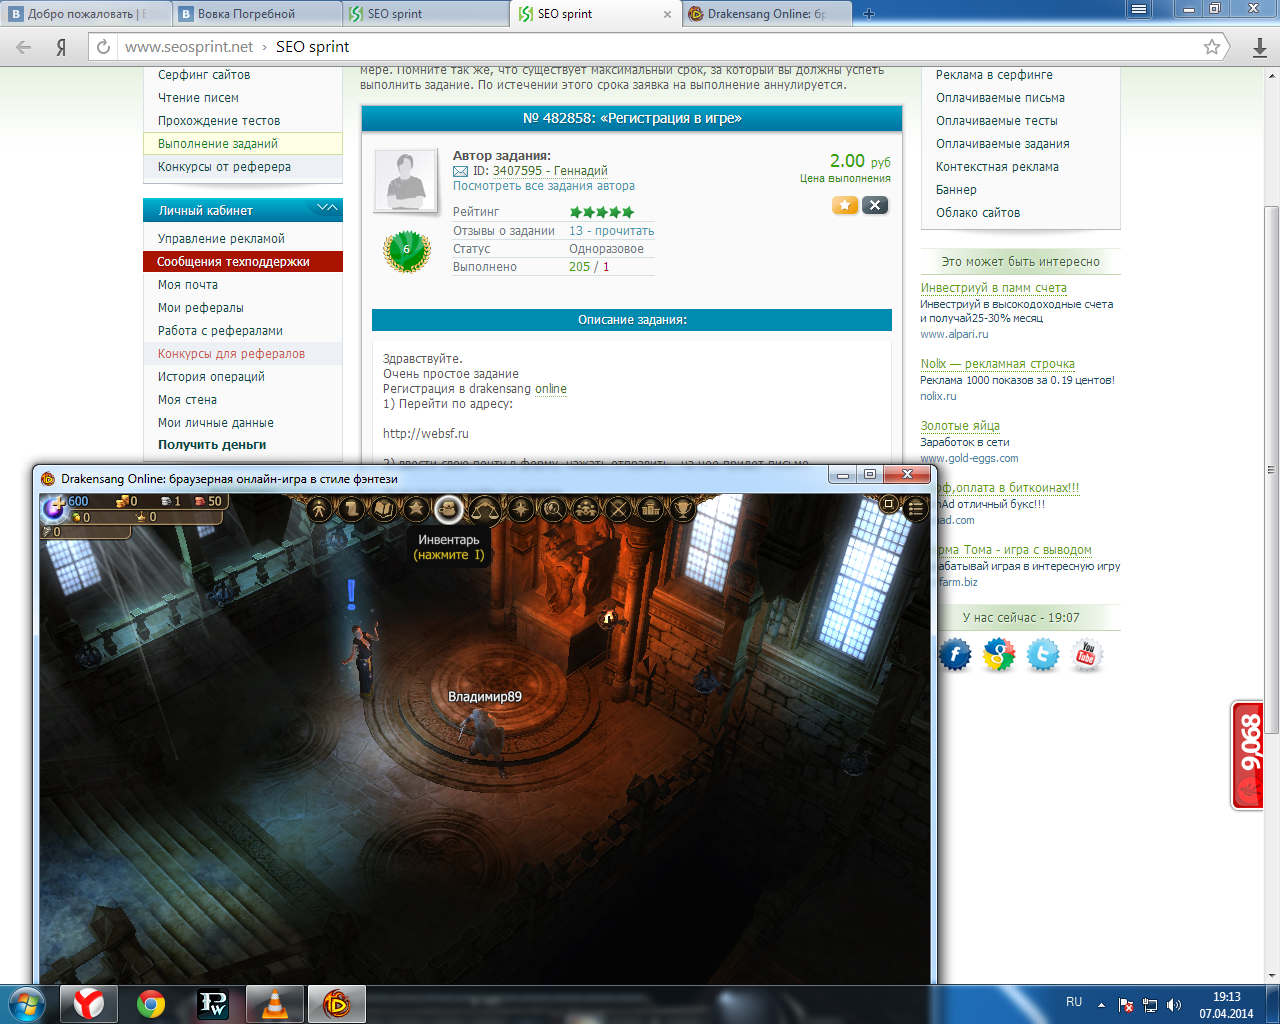This screenshot has width=1280, height=1024.
Task: Open a new browser tab
Action: coord(868,14)
